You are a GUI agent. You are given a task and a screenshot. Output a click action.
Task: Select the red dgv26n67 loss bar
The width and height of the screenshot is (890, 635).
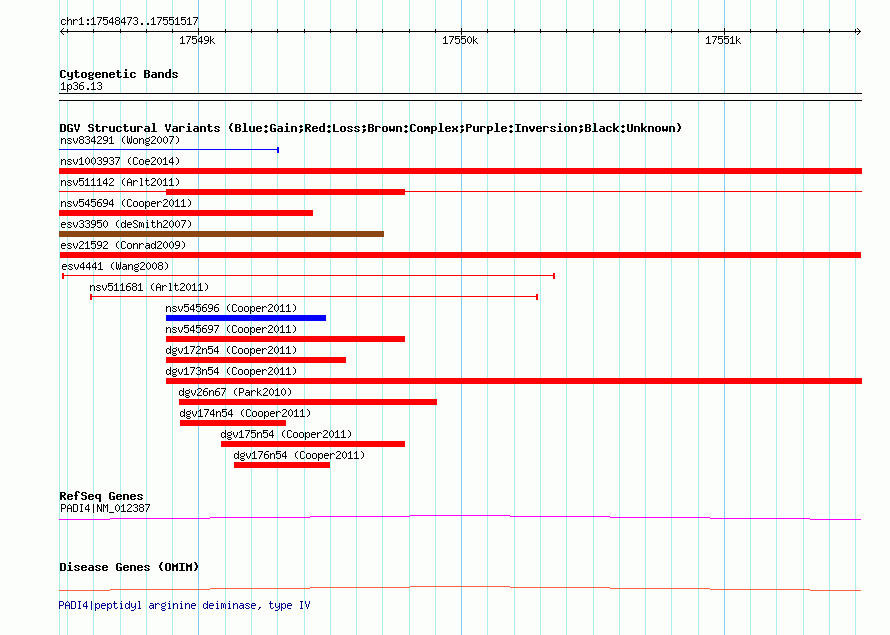click(x=308, y=402)
